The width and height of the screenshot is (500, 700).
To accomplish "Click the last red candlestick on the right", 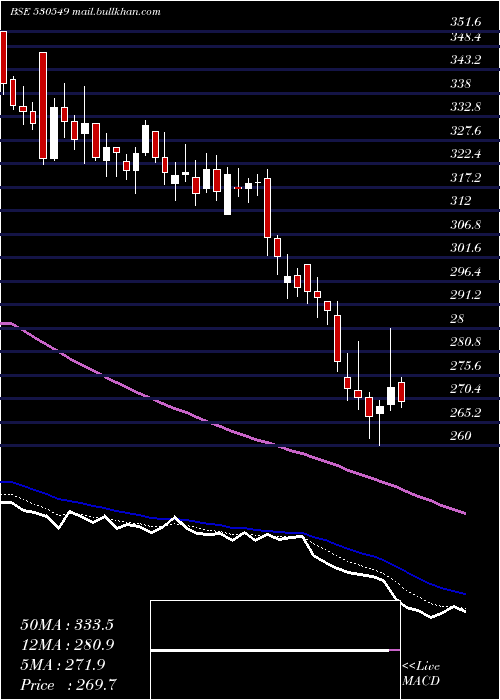I will coord(401,392).
